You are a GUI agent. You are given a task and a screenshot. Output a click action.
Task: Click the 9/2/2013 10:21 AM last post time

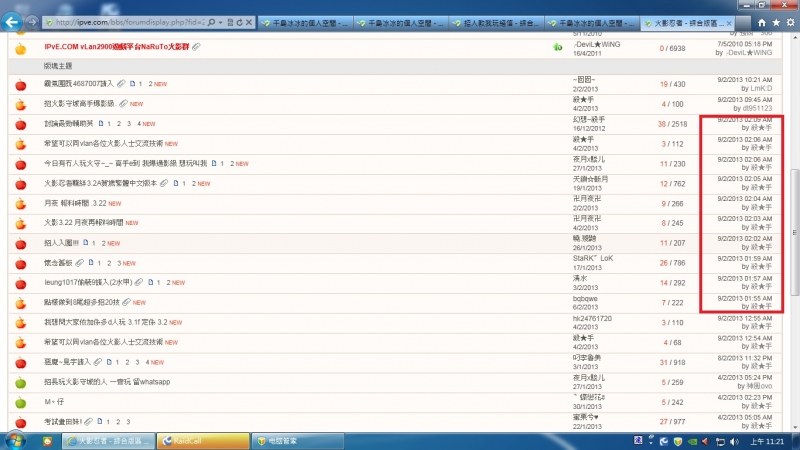point(744,80)
